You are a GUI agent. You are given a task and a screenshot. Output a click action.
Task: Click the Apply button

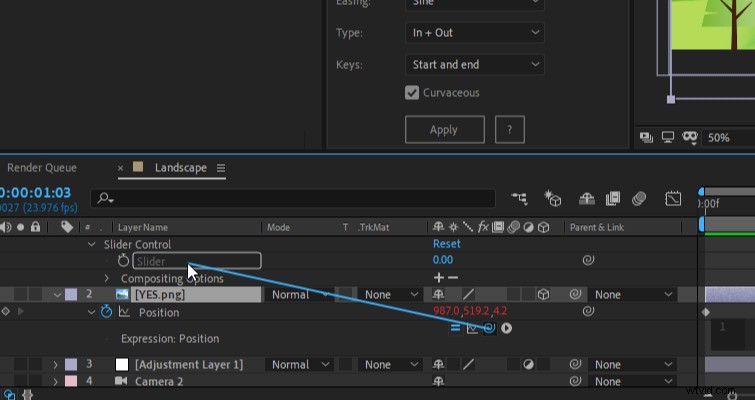[444, 129]
